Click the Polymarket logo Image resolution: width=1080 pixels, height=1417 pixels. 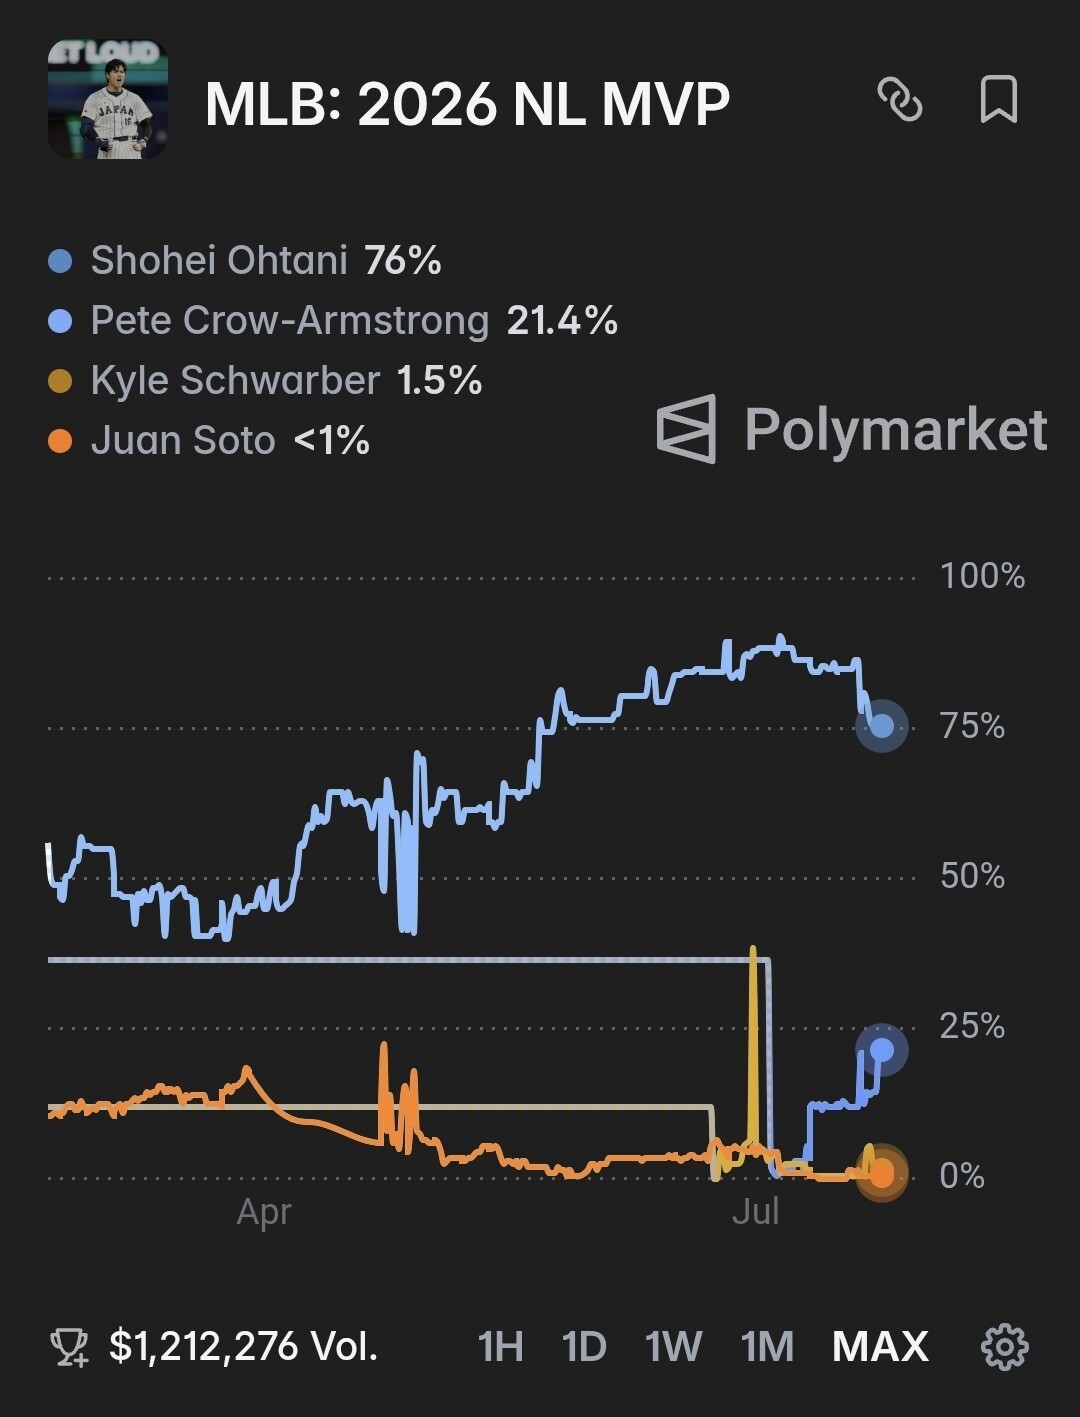[851, 429]
